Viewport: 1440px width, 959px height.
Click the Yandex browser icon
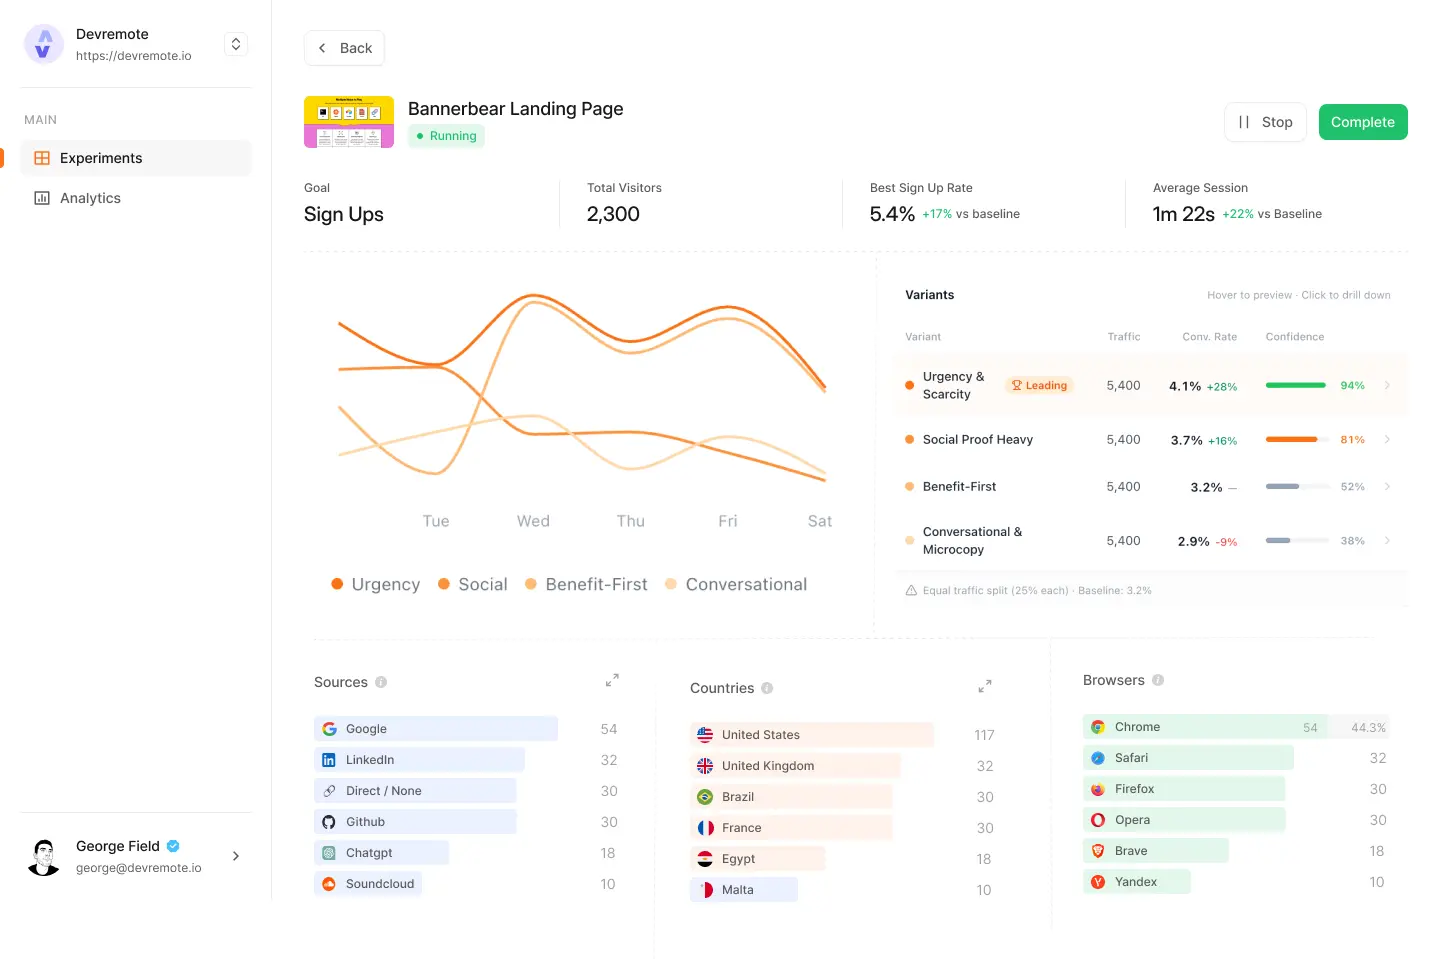[x=1098, y=882]
